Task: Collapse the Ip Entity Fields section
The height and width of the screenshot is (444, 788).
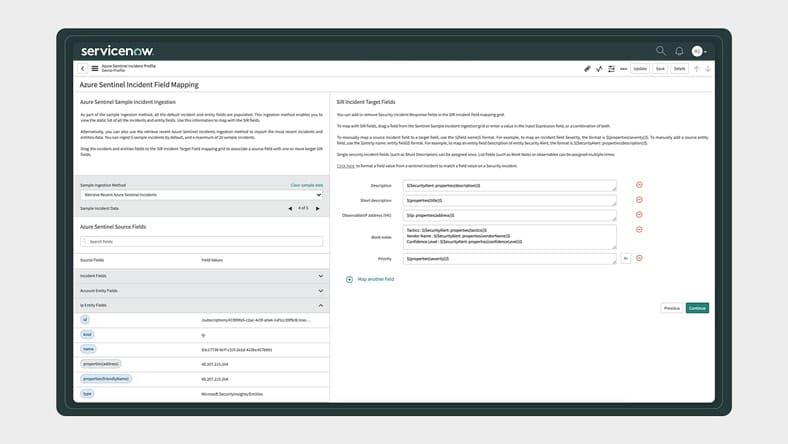Action: [x=320, y=305]
